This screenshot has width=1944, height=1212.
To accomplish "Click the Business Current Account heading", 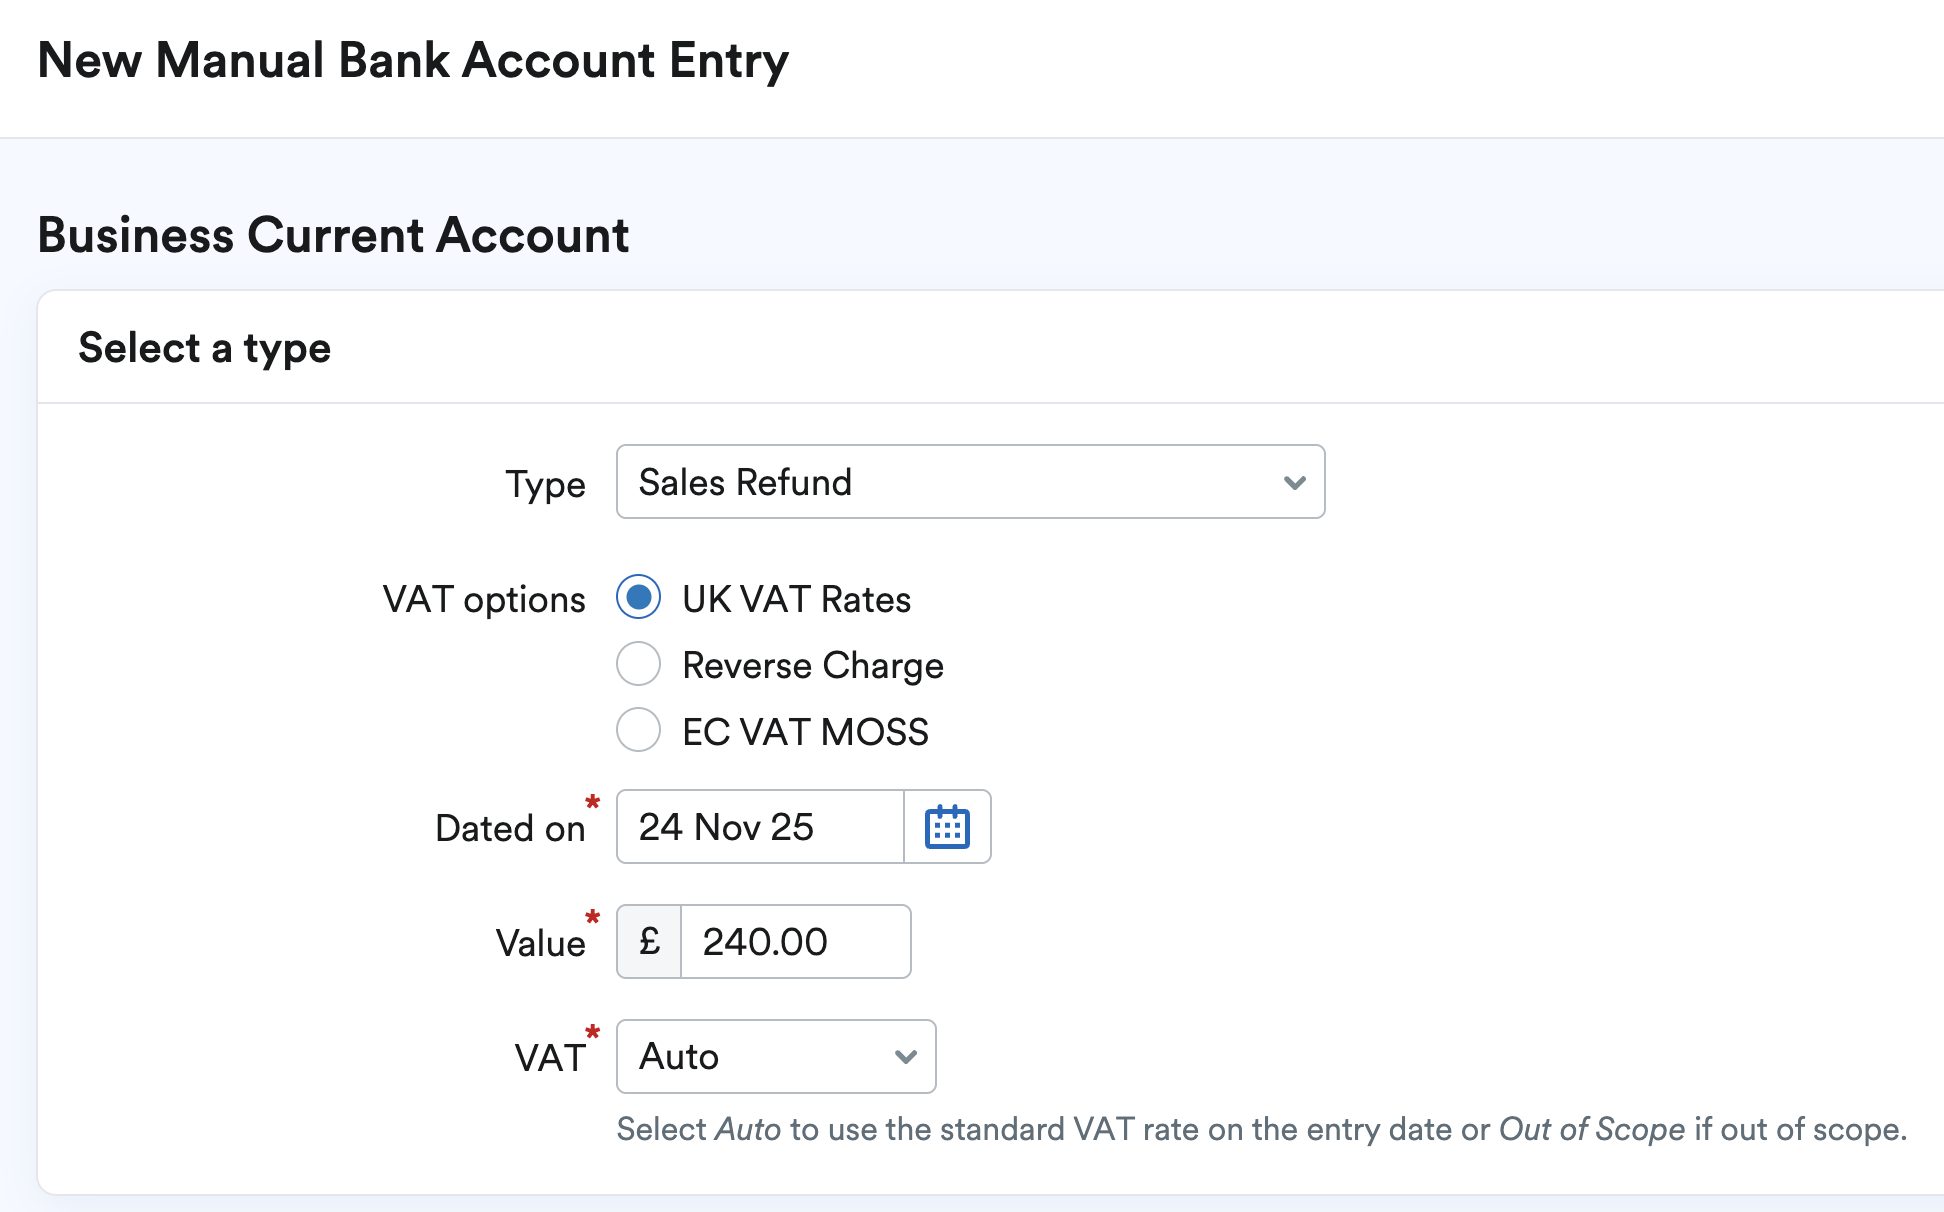I will point(333,235).
